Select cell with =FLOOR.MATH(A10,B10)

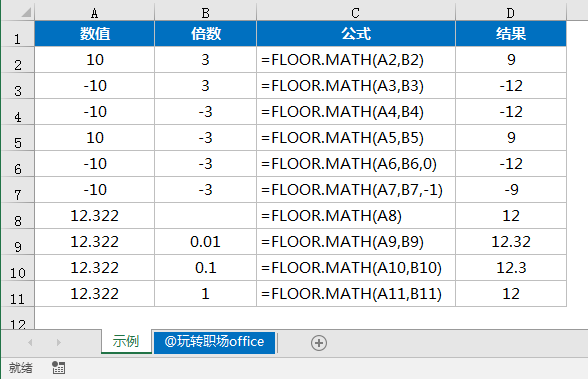tap(356, 268)
